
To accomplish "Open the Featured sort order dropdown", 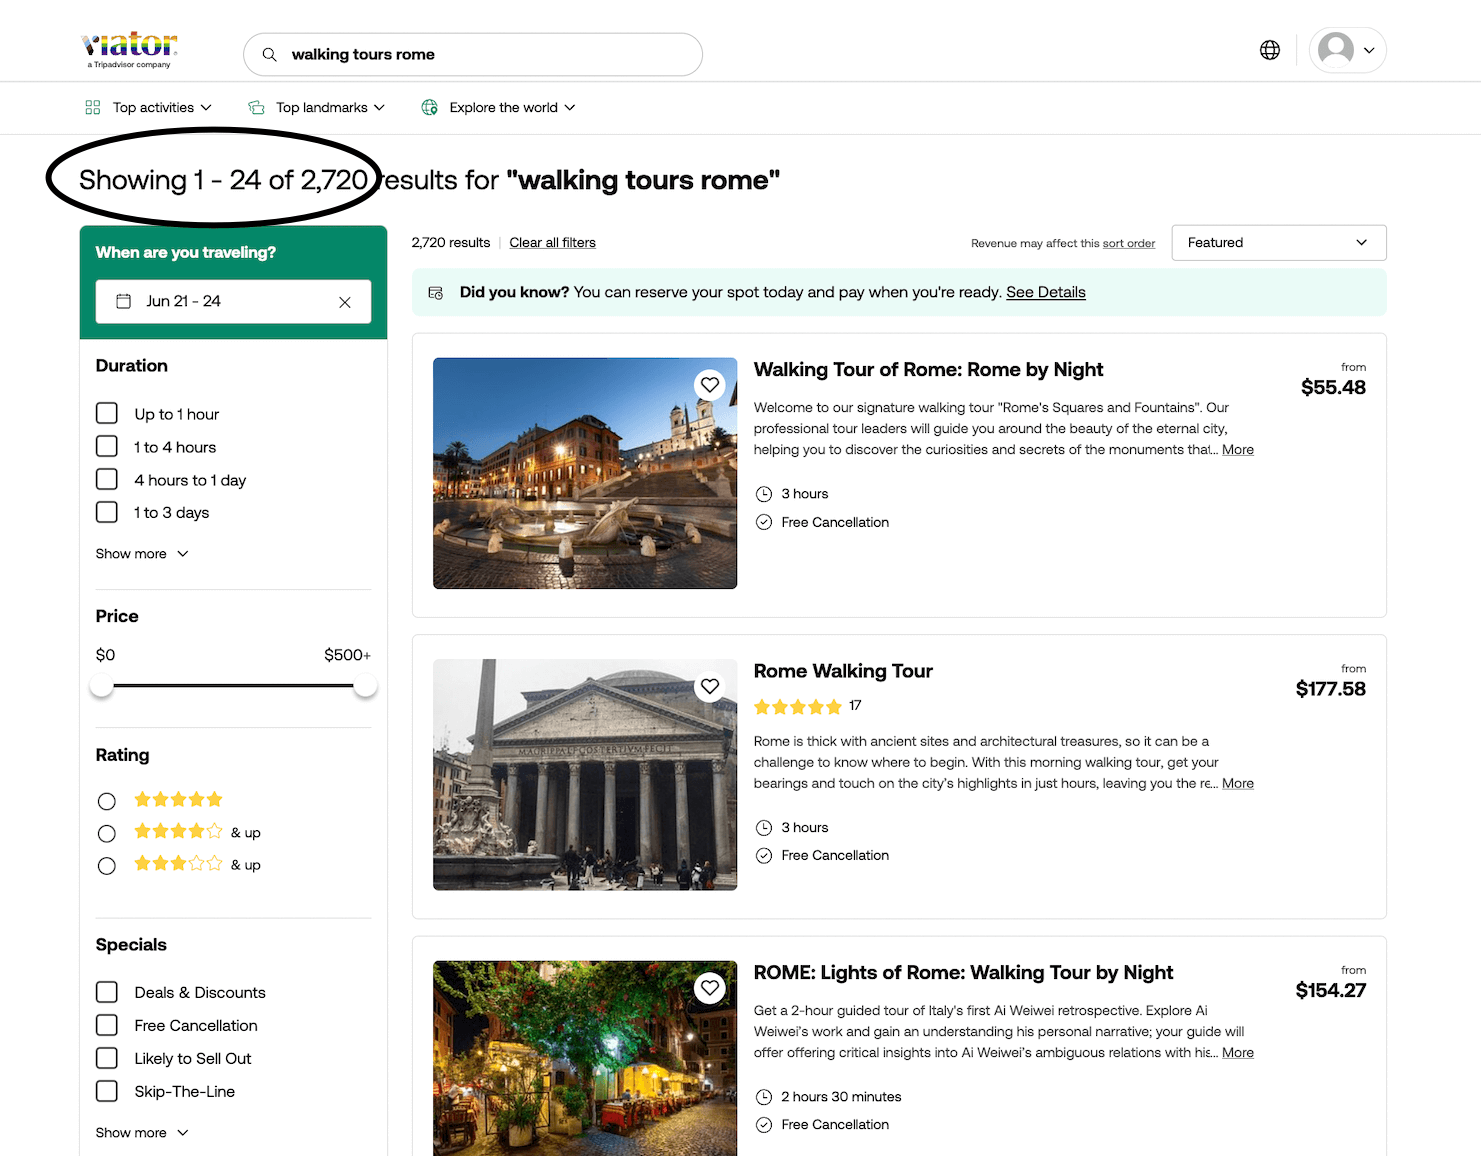I will (1278, 242).
